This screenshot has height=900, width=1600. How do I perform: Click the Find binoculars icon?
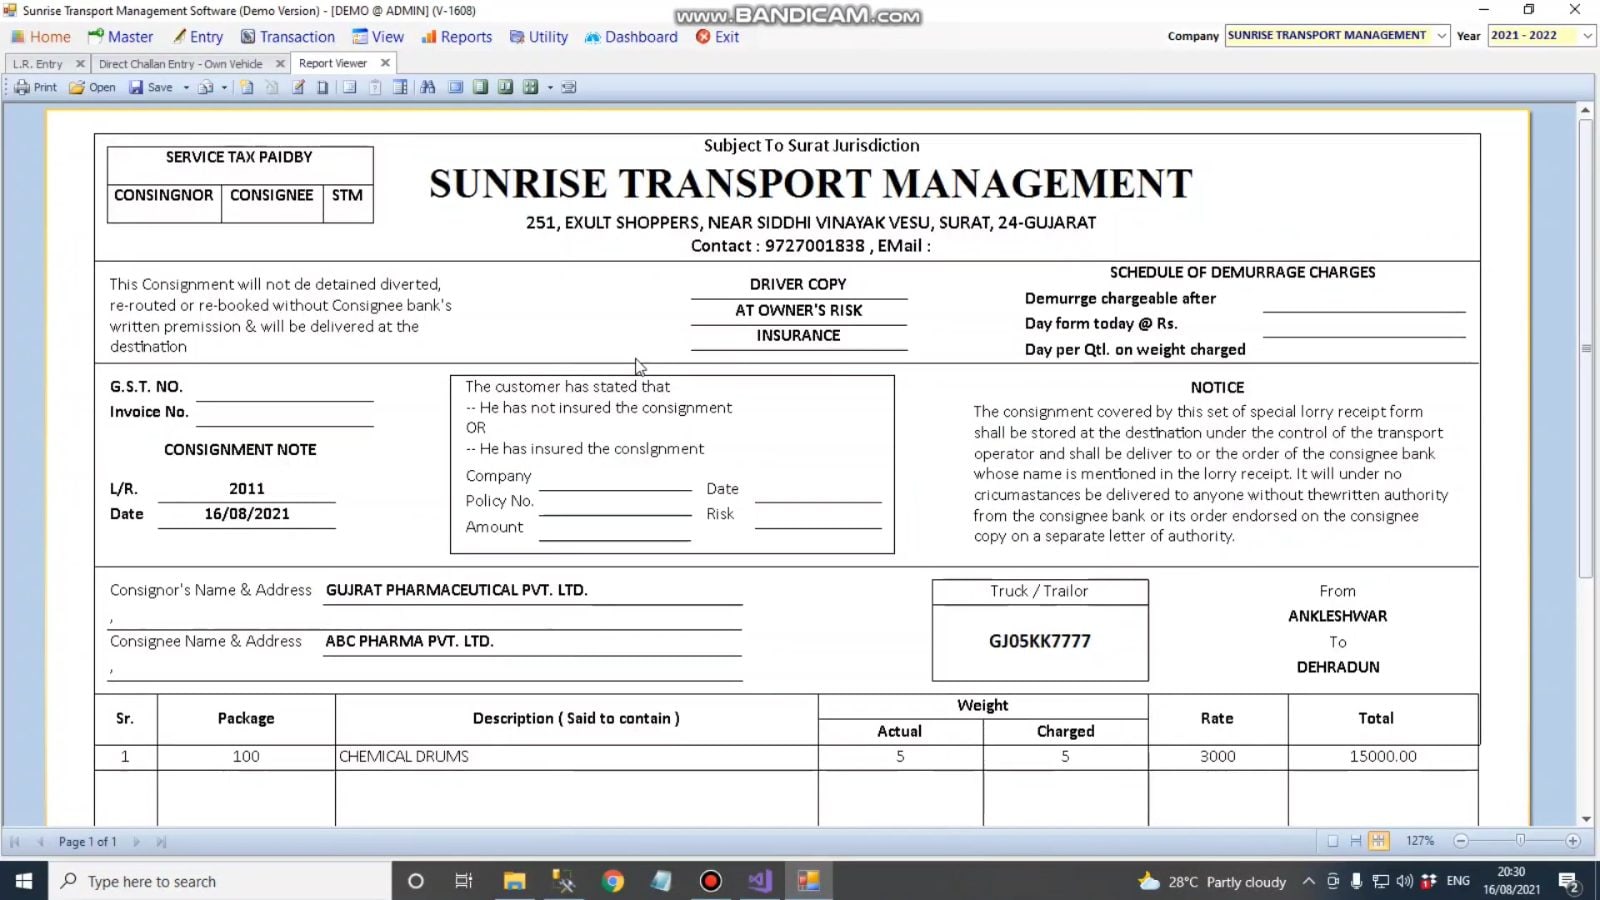click(x=428, y=87)
